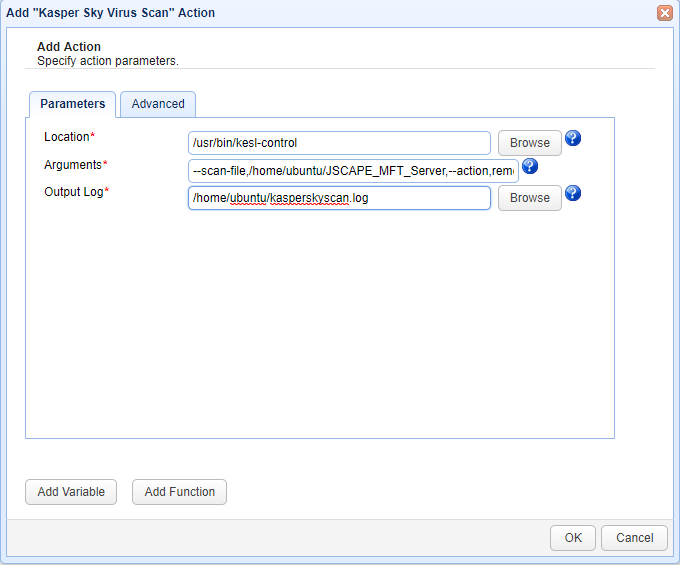Click the Output Log field label
The height and width of the screenshot is (570, 686).
tap(74, 191)
